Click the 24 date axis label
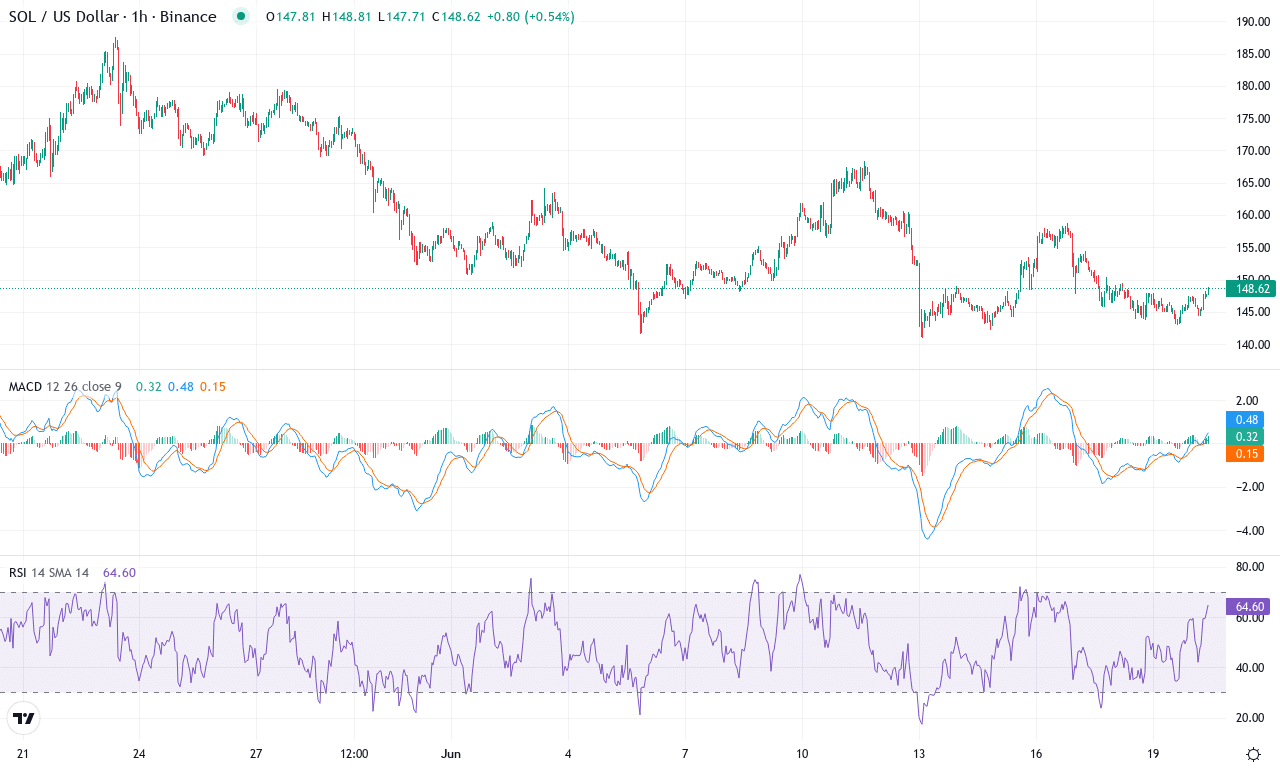The width and height of the screenshot is (1280, 768). tap(139, 753)
